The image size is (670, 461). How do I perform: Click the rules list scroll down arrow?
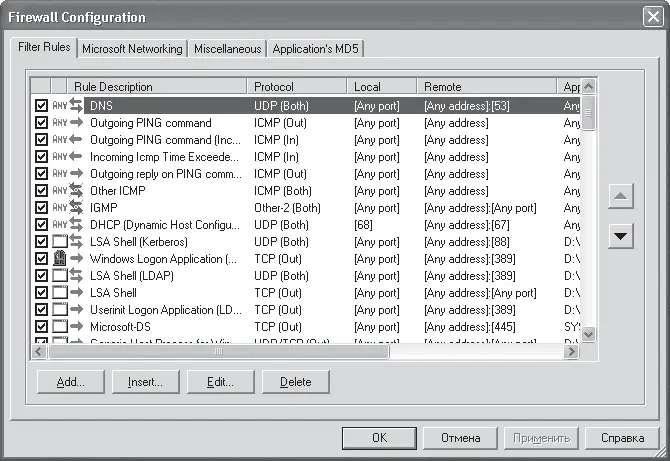coord(588,334)
